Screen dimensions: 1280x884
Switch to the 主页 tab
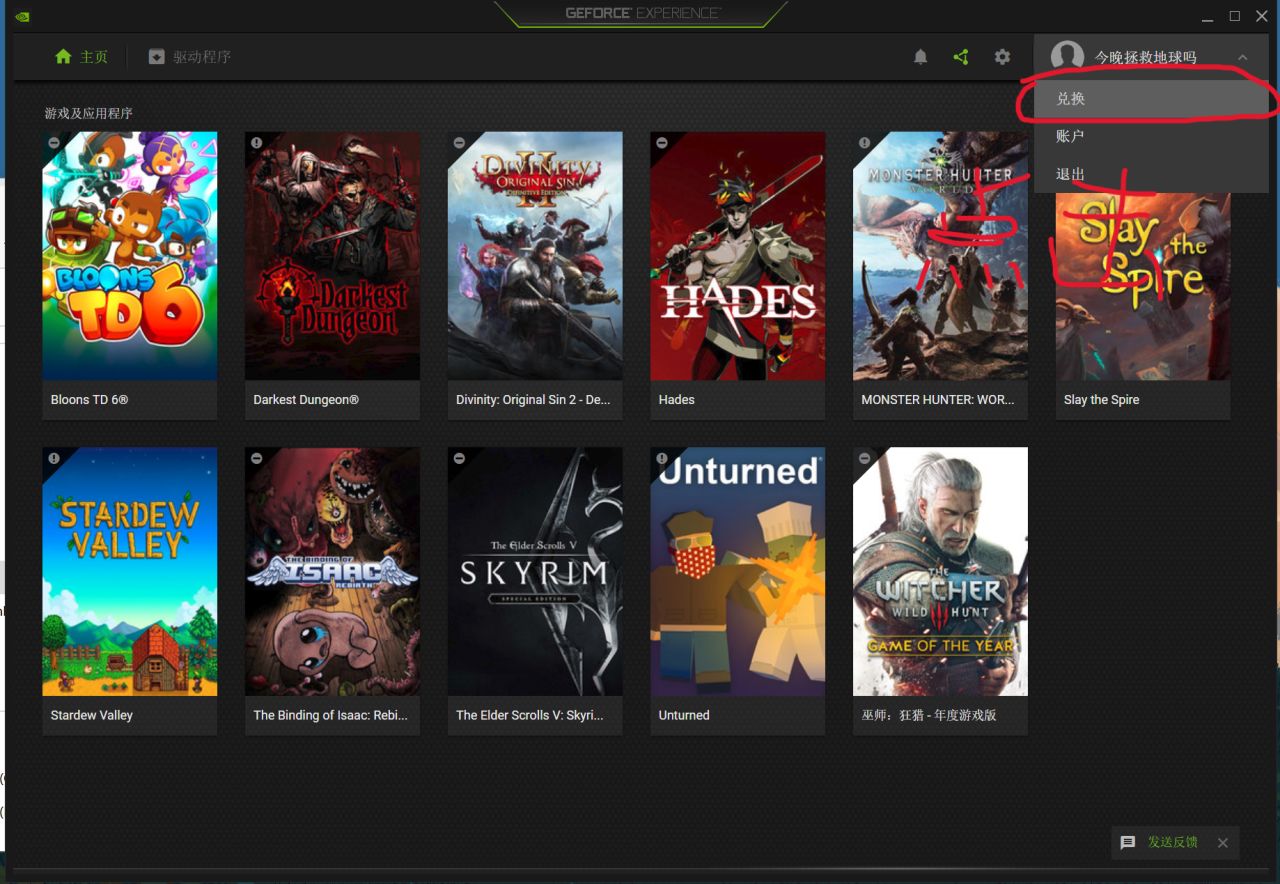coord(81,57)
